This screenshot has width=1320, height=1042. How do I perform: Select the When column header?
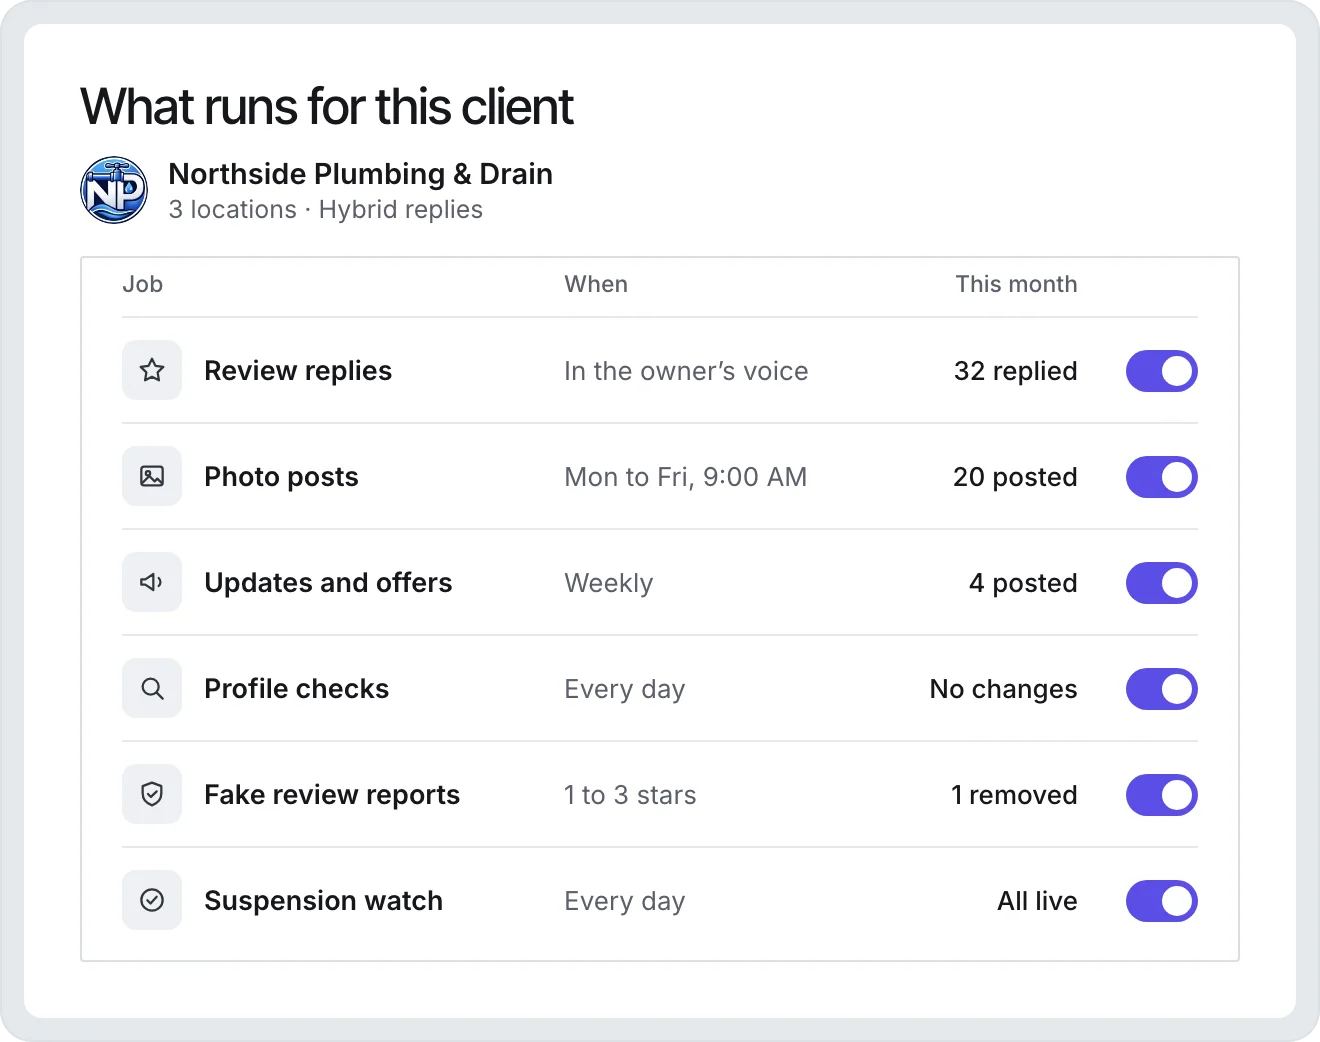(596, 284)
